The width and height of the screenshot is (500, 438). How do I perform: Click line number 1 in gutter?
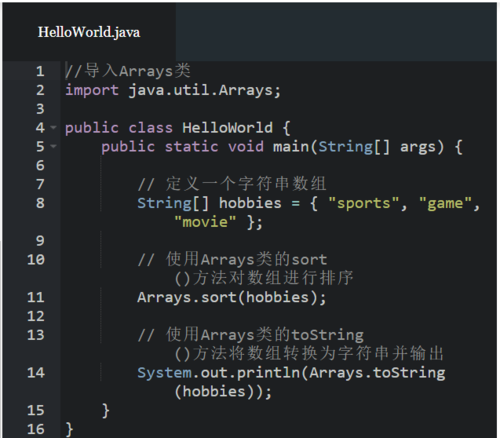40,71
